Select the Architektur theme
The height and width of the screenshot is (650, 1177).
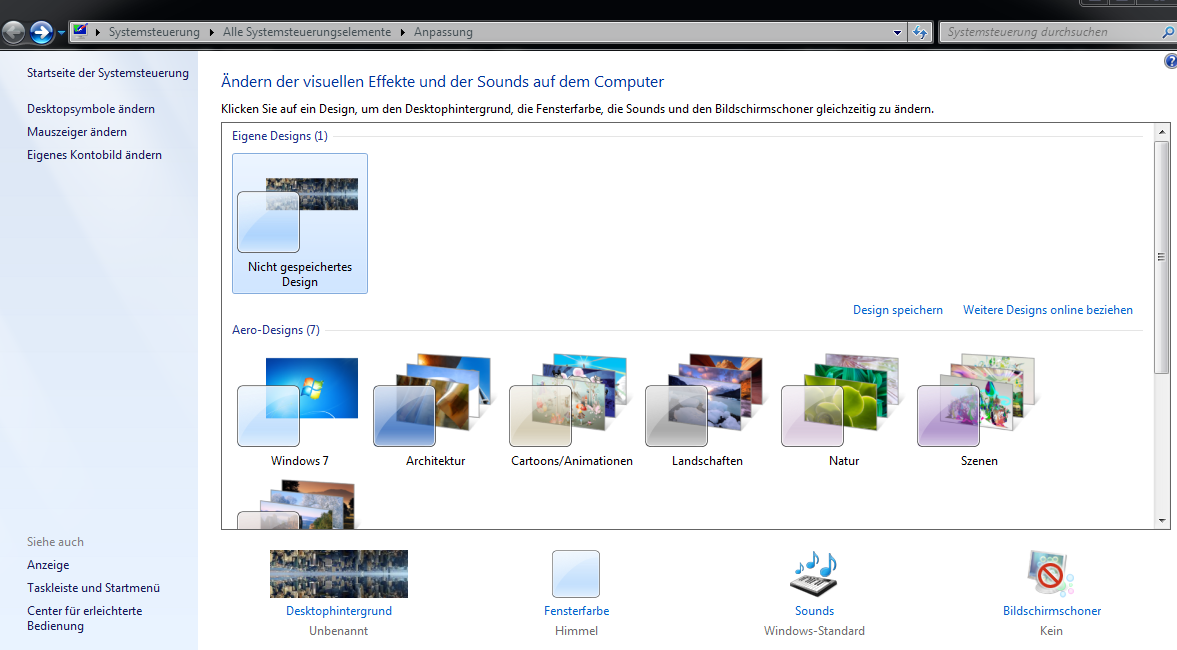(x=435, y=410)
